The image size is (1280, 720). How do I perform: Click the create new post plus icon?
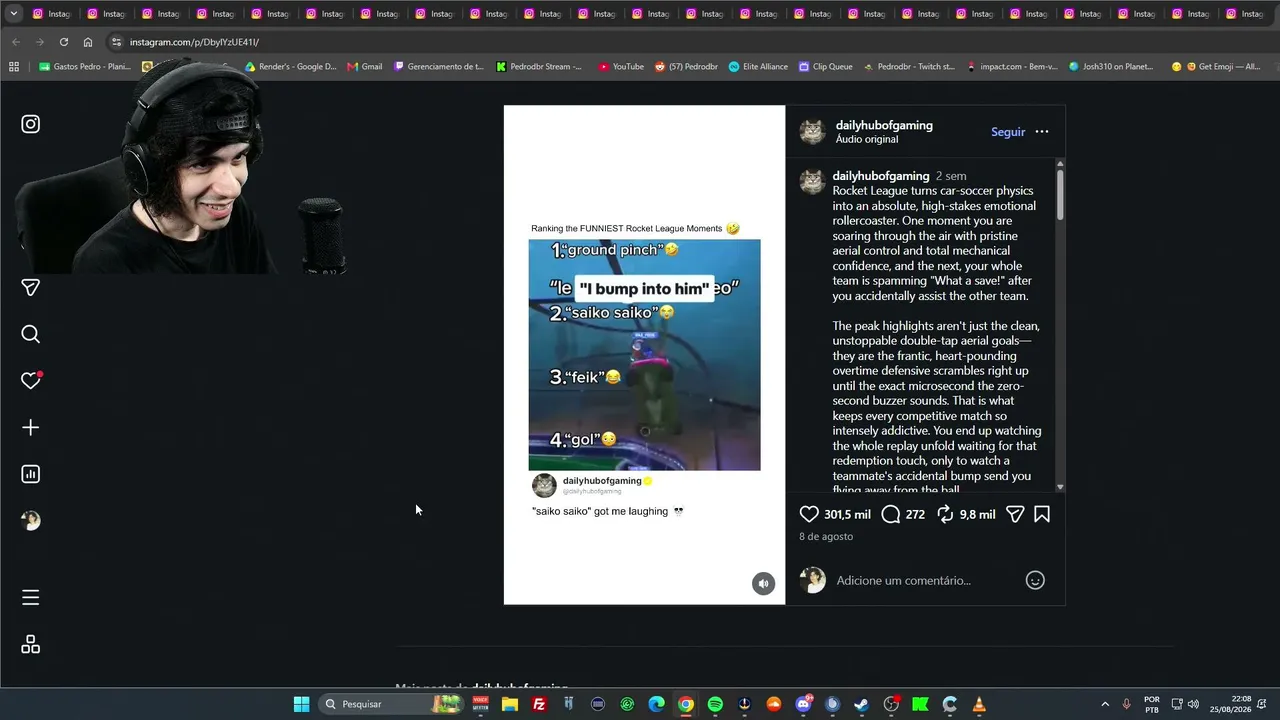pyautogui.click(x=31, y=428)
